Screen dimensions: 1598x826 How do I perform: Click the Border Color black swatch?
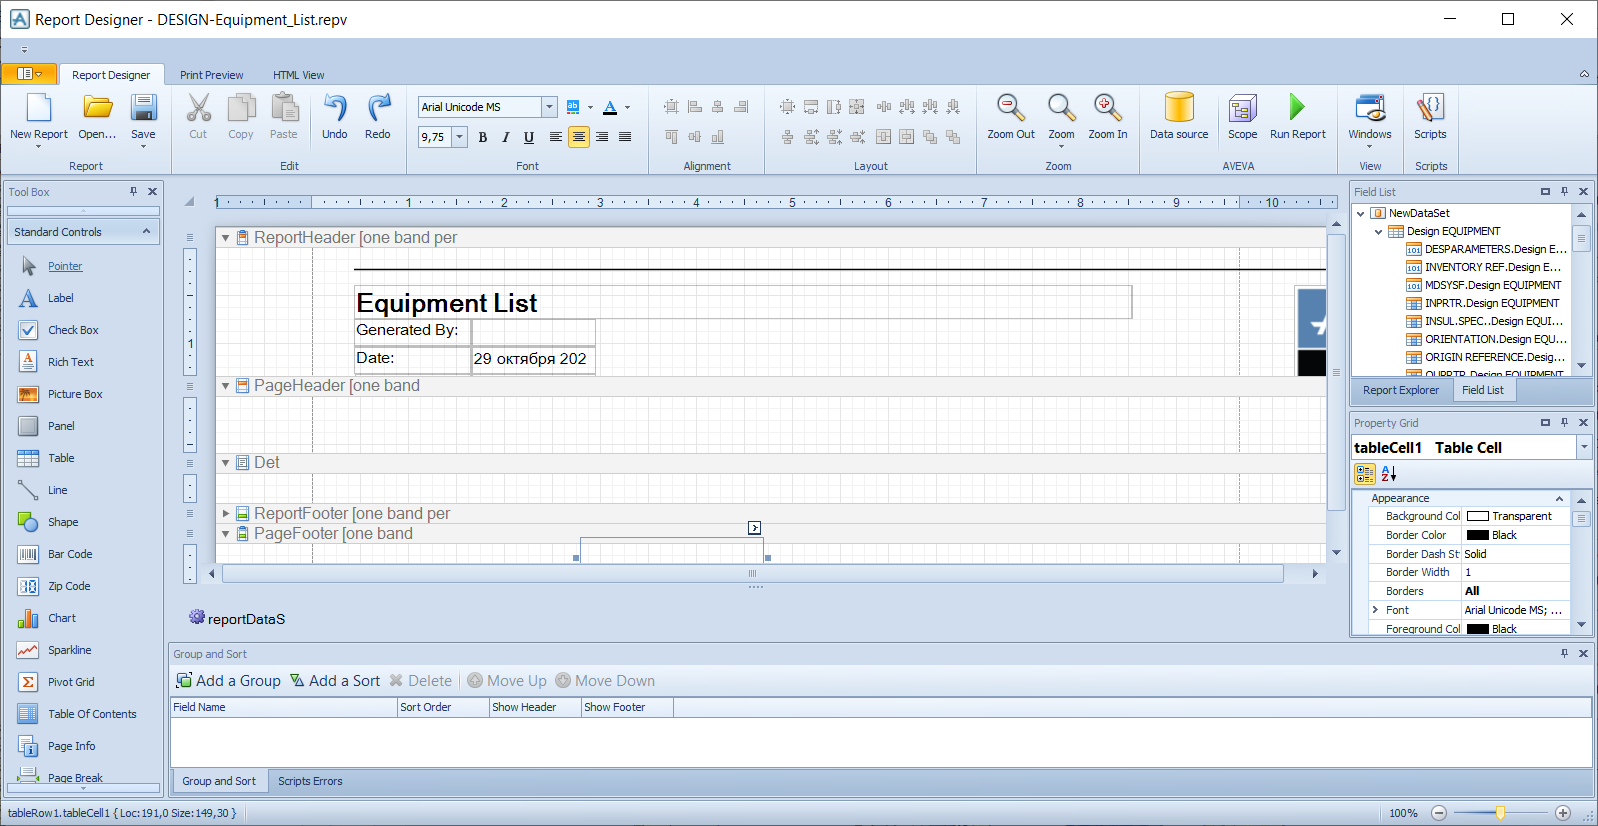[1477, 535]
